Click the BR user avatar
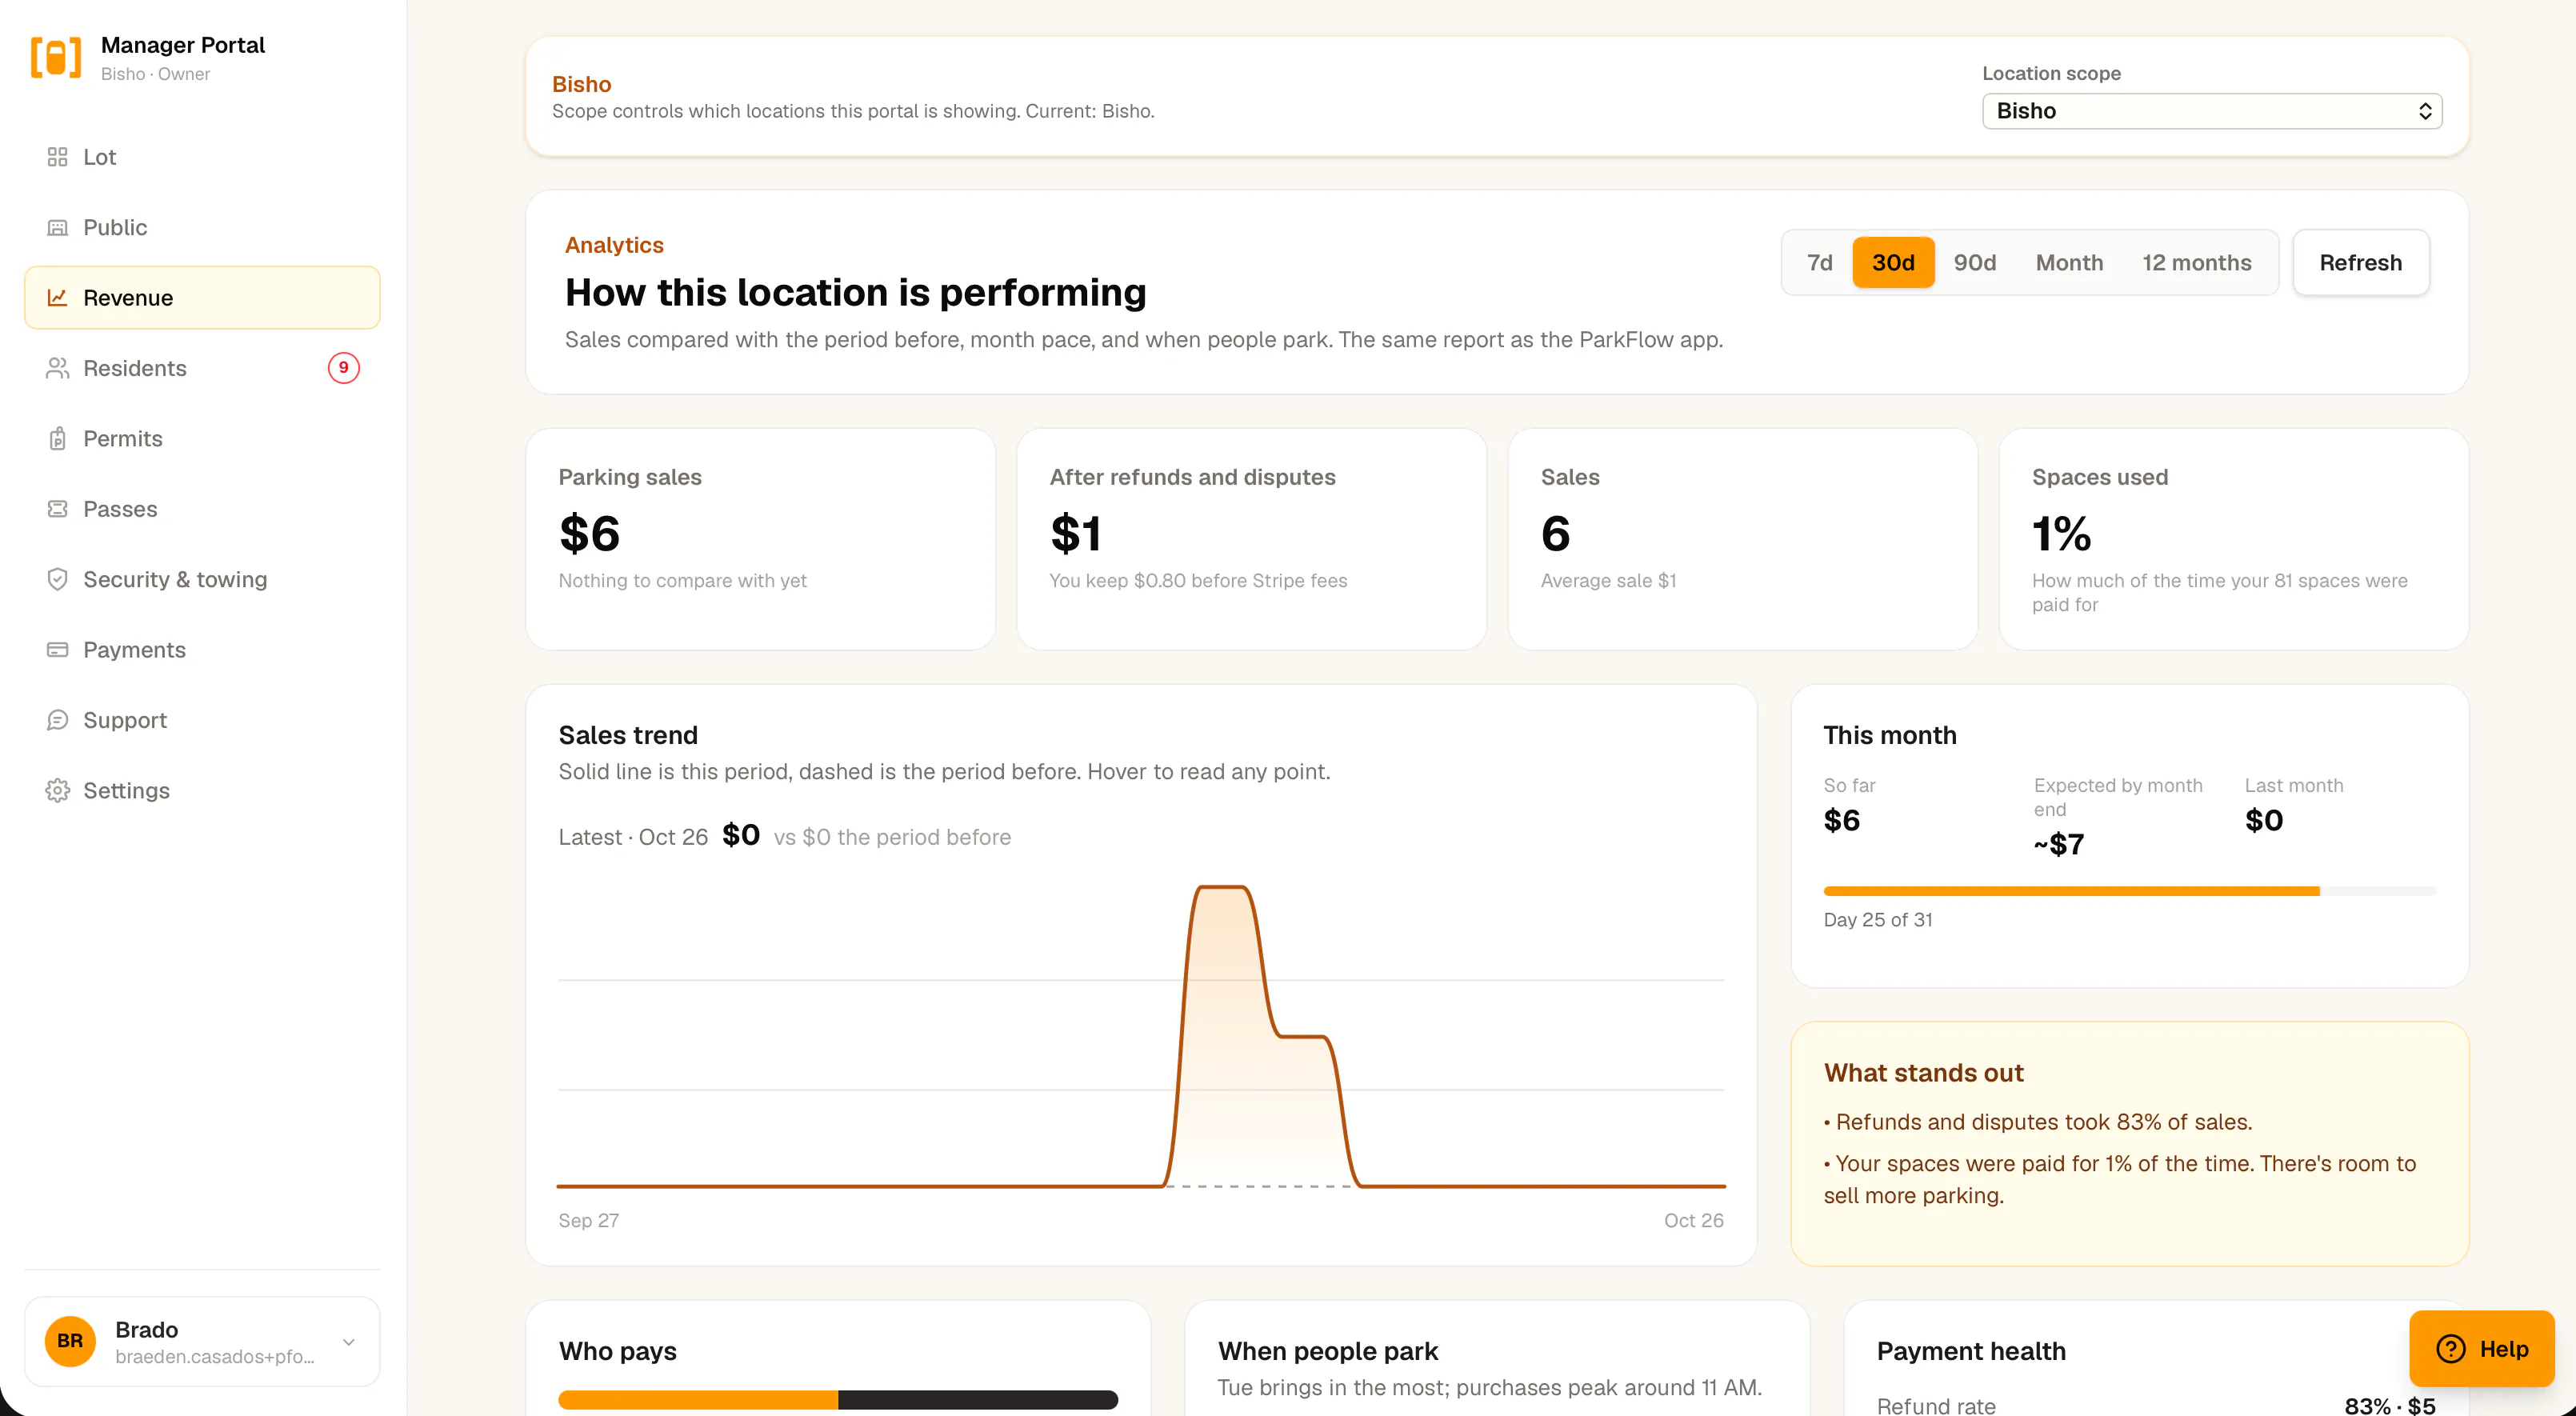The height and width of the screenshot is (1416, 2576). 70,1341
